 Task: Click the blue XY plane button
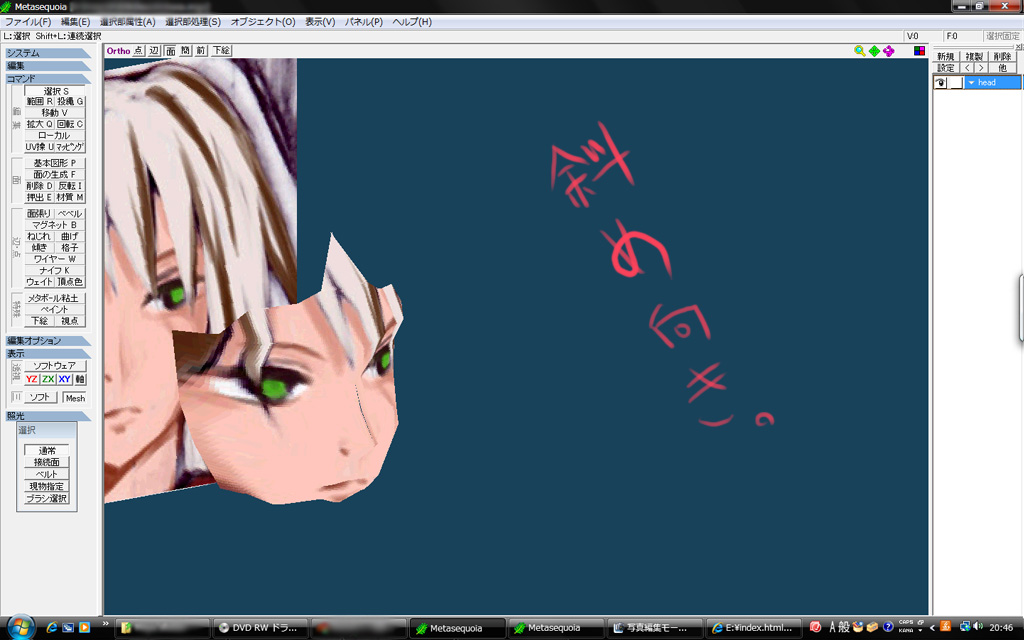click(x=64, y=379)
